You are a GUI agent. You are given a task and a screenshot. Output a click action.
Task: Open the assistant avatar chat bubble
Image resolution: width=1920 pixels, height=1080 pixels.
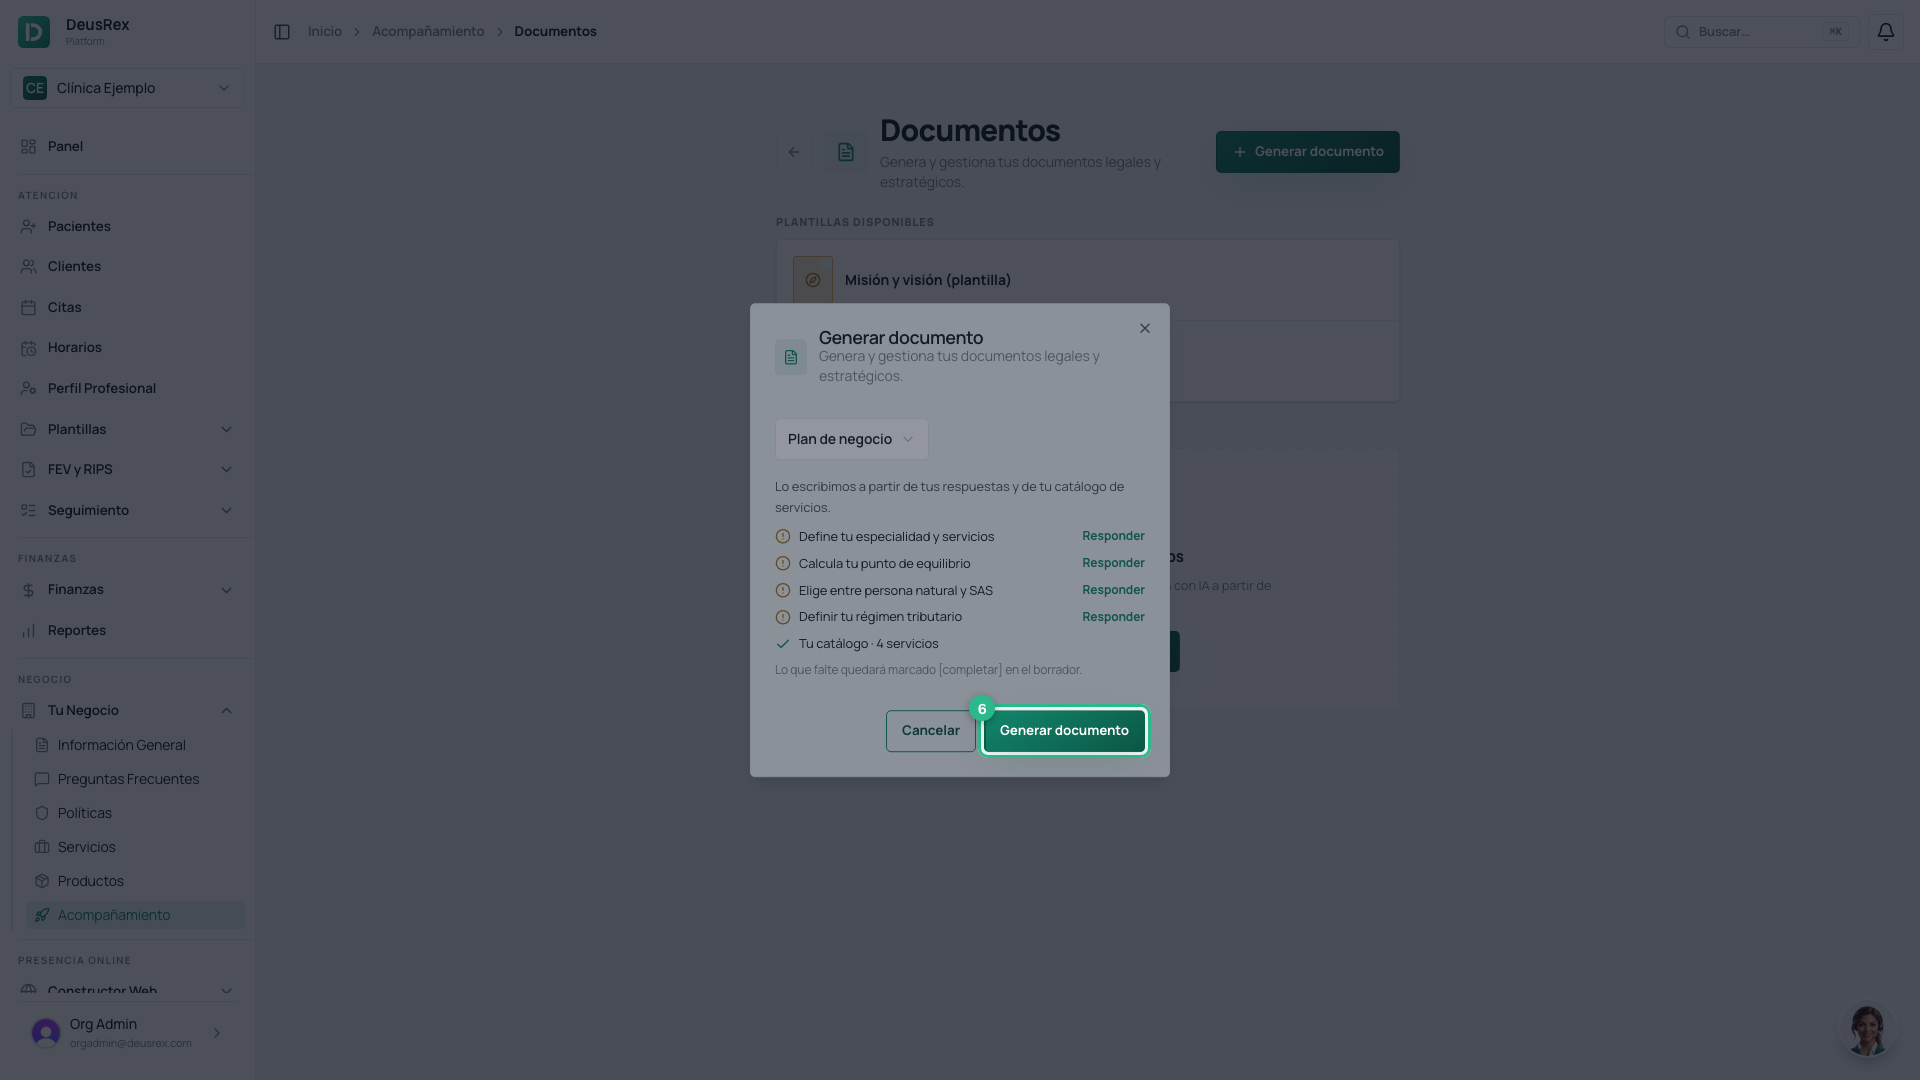coord(1867,1030)
